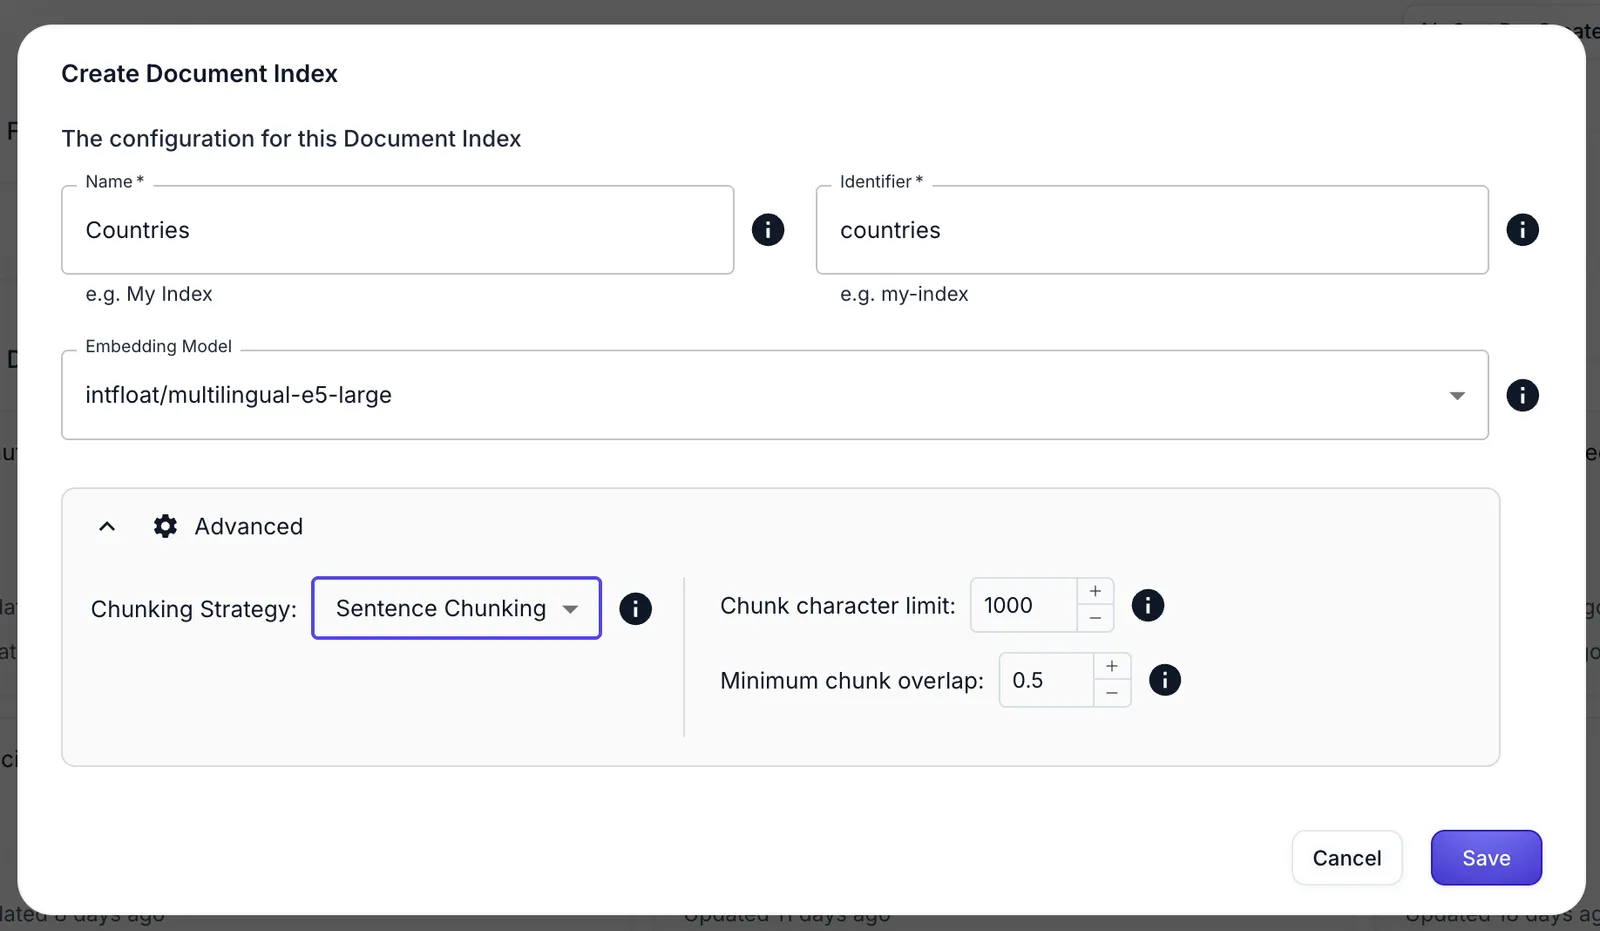The height and width of the screenshot is (931, 1600).
Task: Click the Chunking Strategy label
Action: 194,609
